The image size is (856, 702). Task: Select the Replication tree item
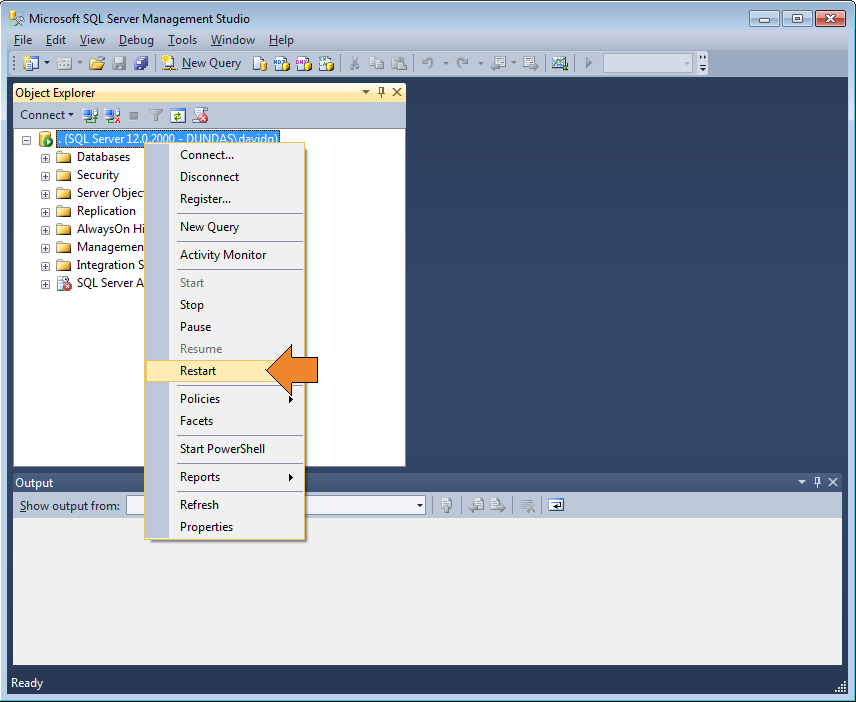tap(104, 211)
